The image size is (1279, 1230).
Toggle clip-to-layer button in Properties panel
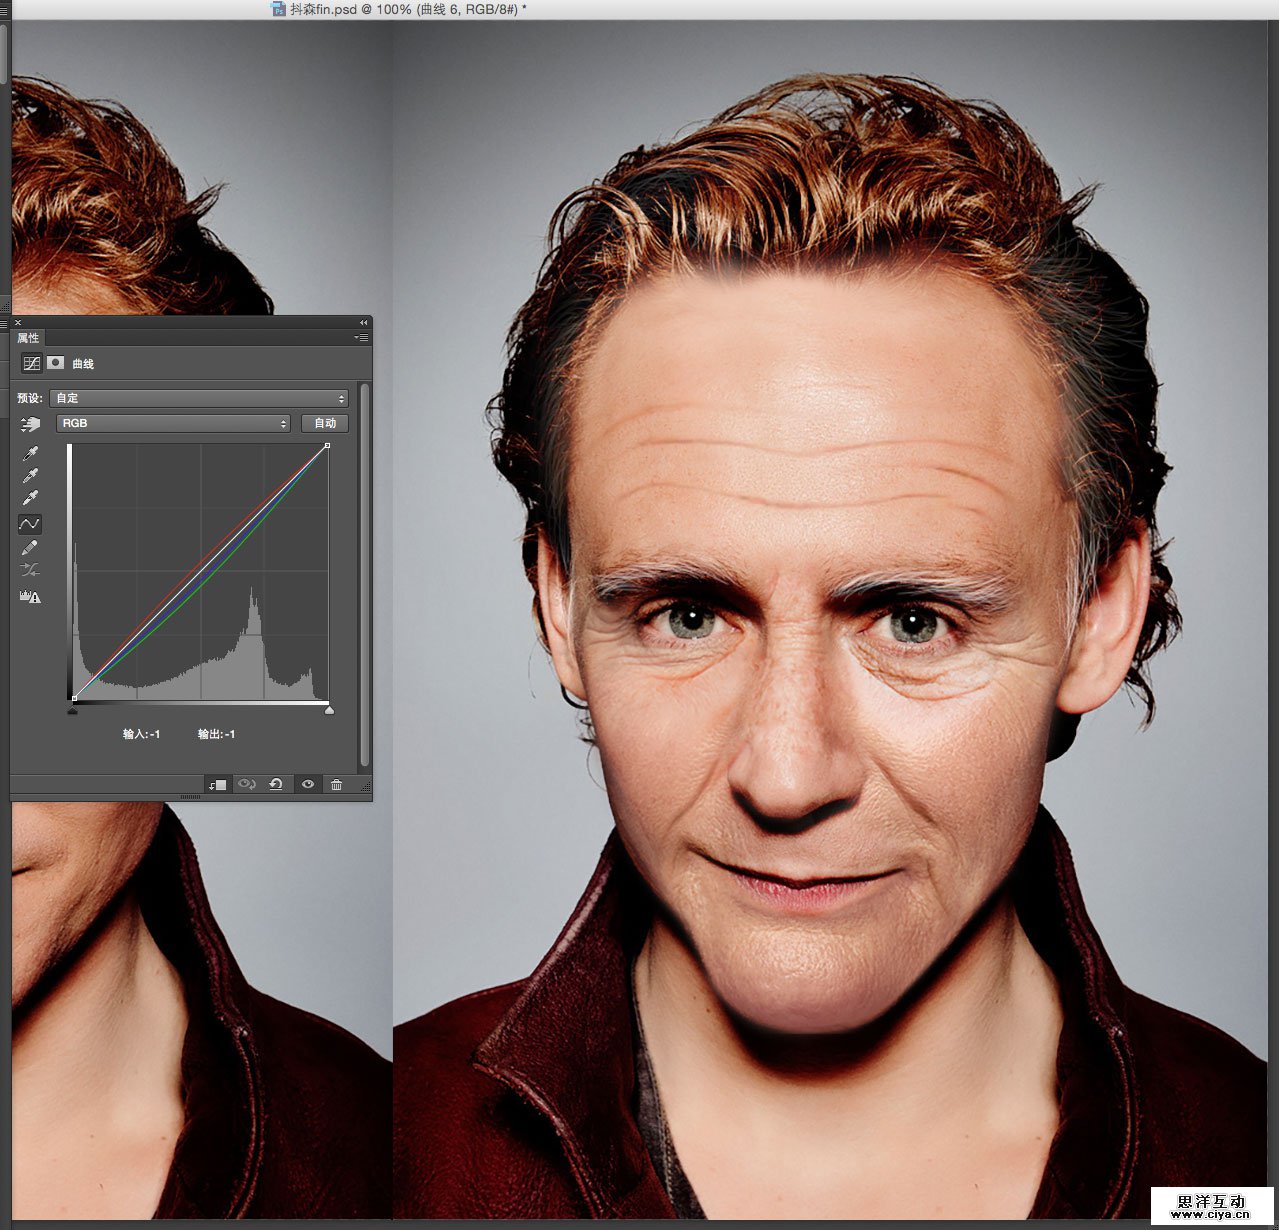[x=217, y=785]
